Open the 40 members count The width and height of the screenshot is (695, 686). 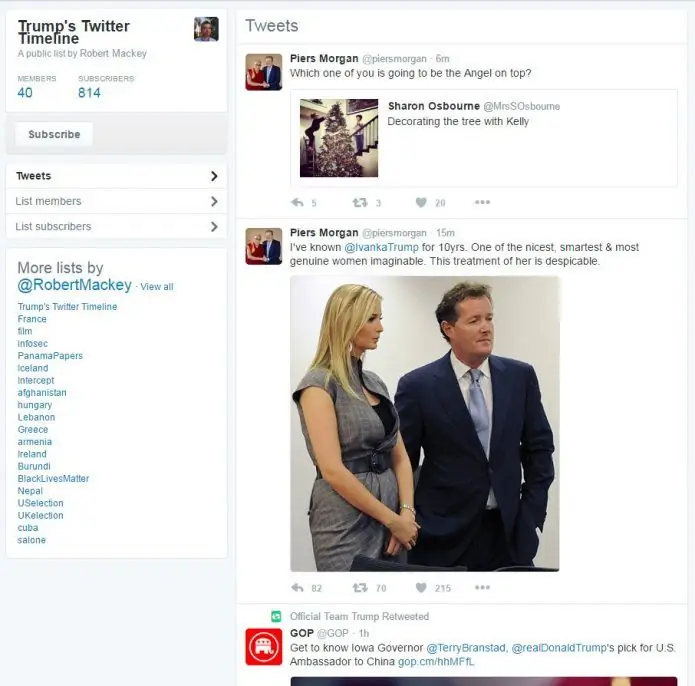[x=25, y=93]
